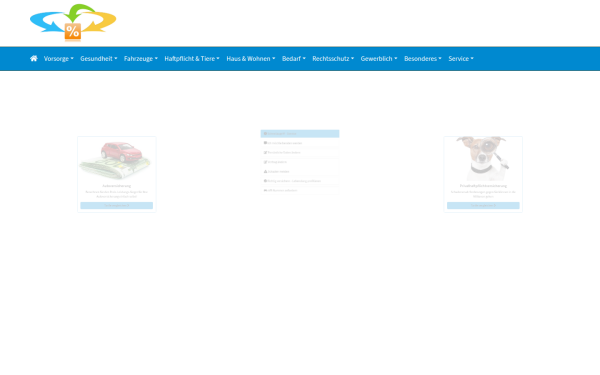The height and width of the screenshot is (375, 600).
Task: Open the Vorsorge dropdown menu
Action: (x=59, y=59)
